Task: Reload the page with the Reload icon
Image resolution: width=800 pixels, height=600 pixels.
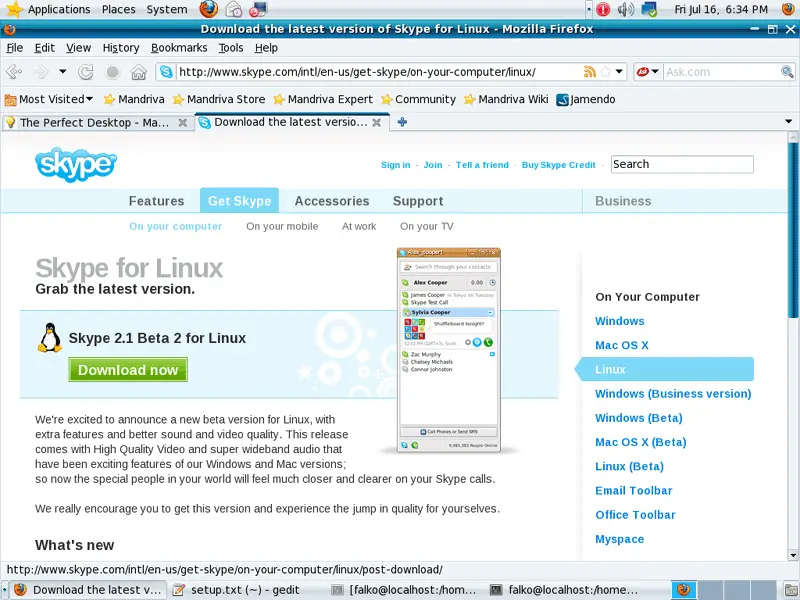Action: point(86,72)
